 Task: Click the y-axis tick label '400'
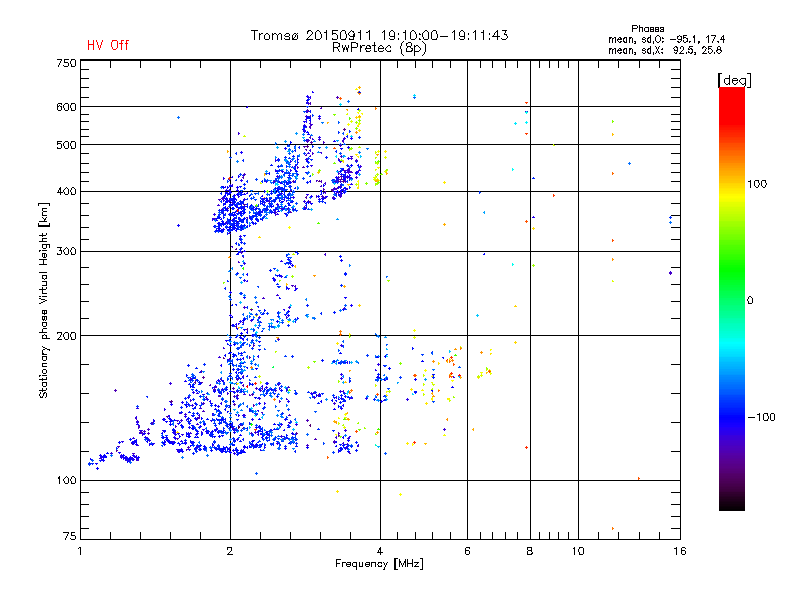pos(66,192)
